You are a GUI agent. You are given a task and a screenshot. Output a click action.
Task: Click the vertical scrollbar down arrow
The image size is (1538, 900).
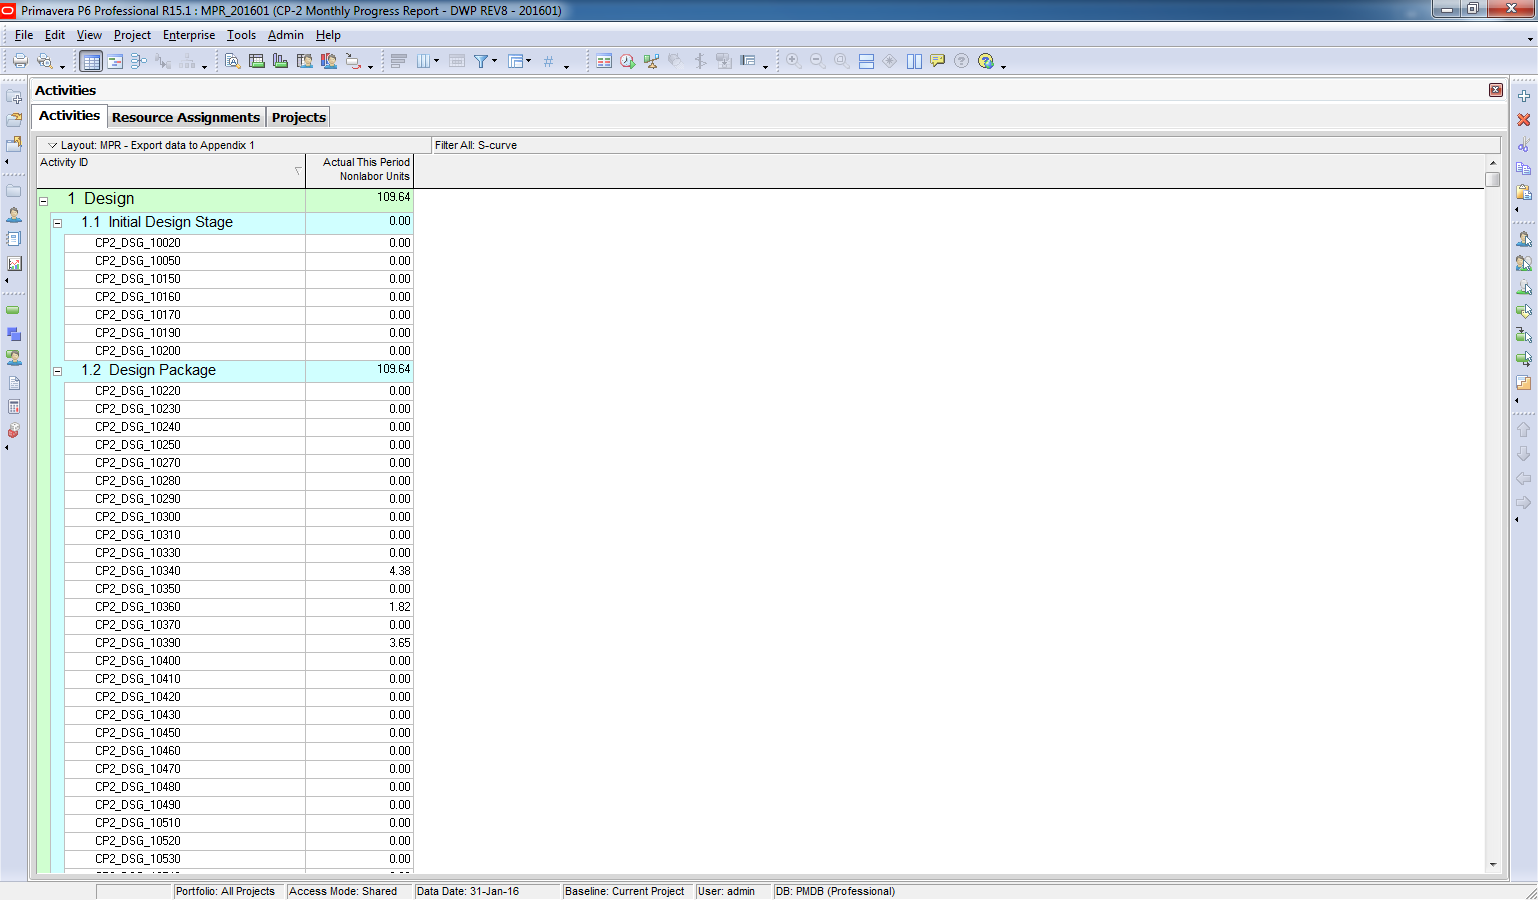point(1492,865)
